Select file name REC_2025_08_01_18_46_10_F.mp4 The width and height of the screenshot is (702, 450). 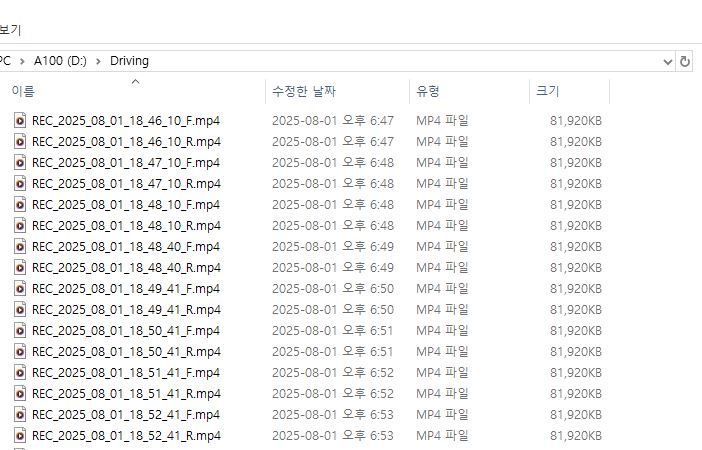pyautogui.click(x=126, y=121)
